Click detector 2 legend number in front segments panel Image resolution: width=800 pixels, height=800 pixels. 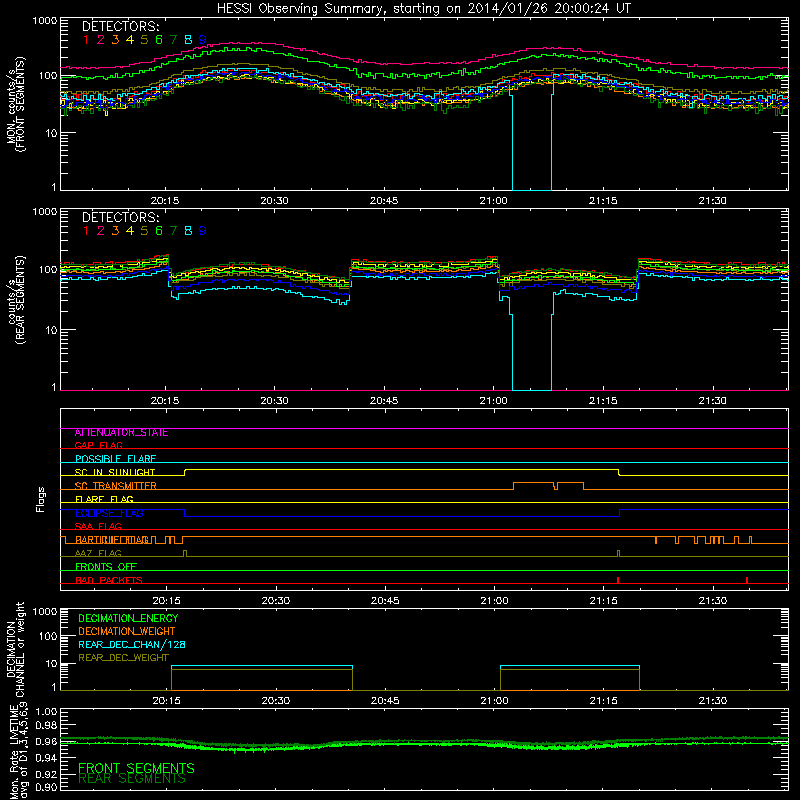coord(101,40)
